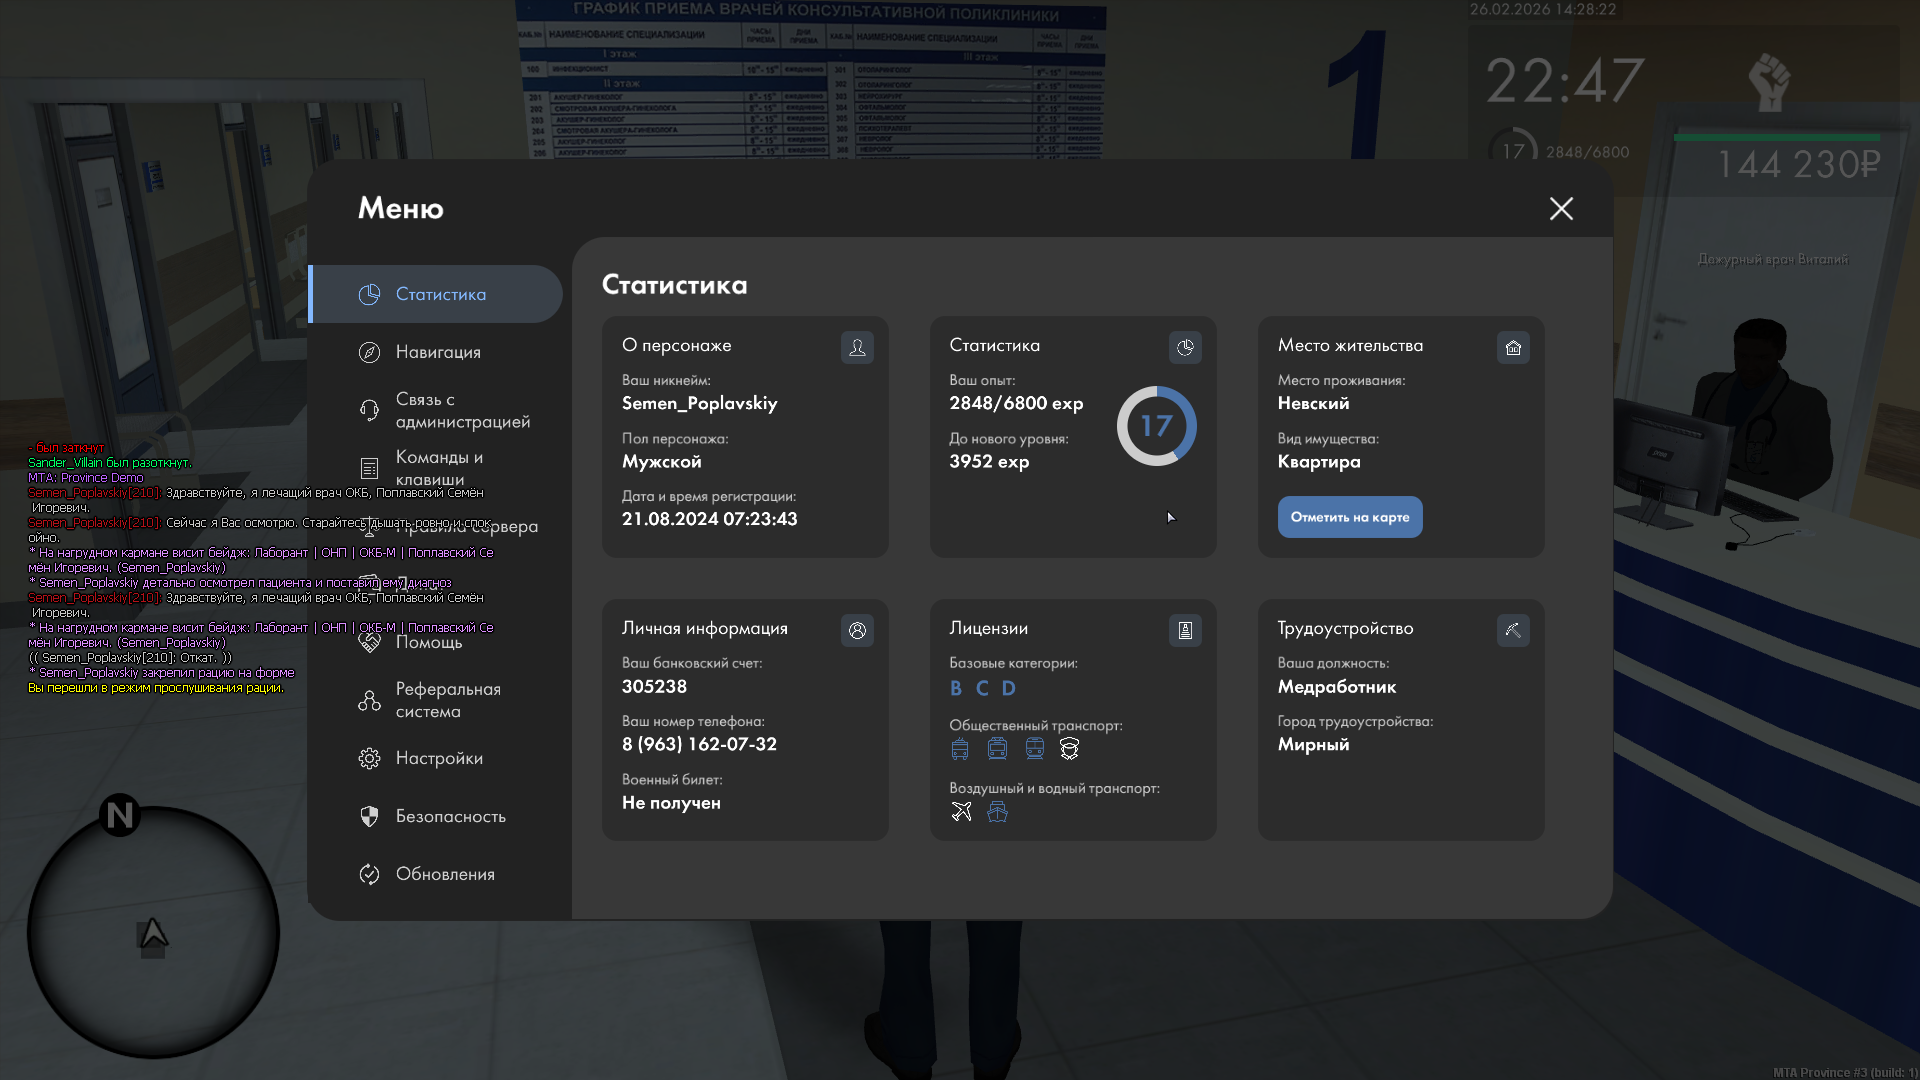Screen dimensions: 1920x1080
Task: Click the person circle icon in Личная информация
Action: click(x=857, y=630)
